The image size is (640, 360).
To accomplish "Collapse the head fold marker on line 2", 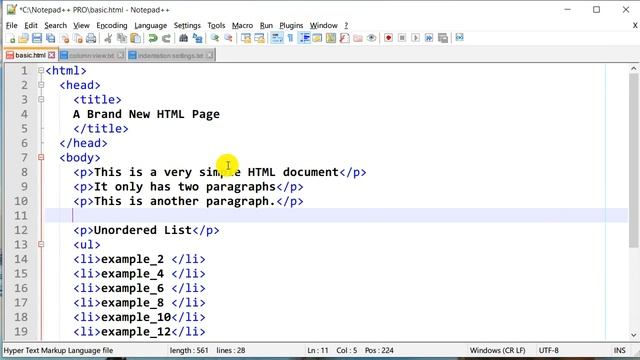I will (41, 85).
